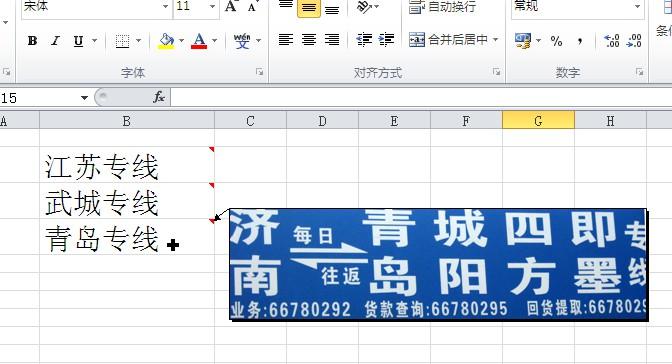The width and height of the screenshot is (672, 364).
Task: Select column F header
Action: (x=466, y=121)
